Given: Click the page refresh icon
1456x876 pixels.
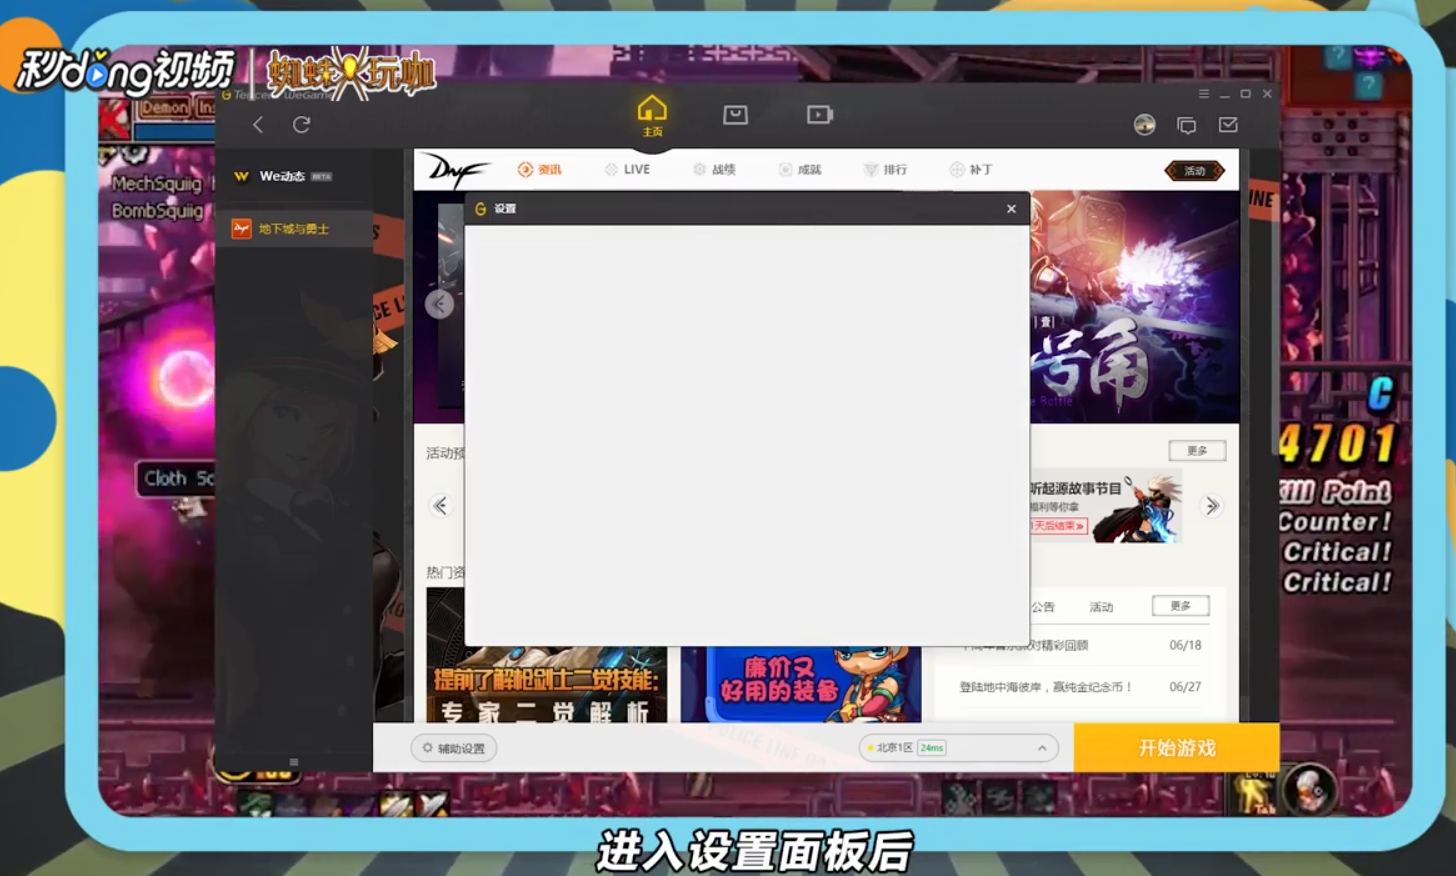Looking at the screenshot, I should point(301,124).
